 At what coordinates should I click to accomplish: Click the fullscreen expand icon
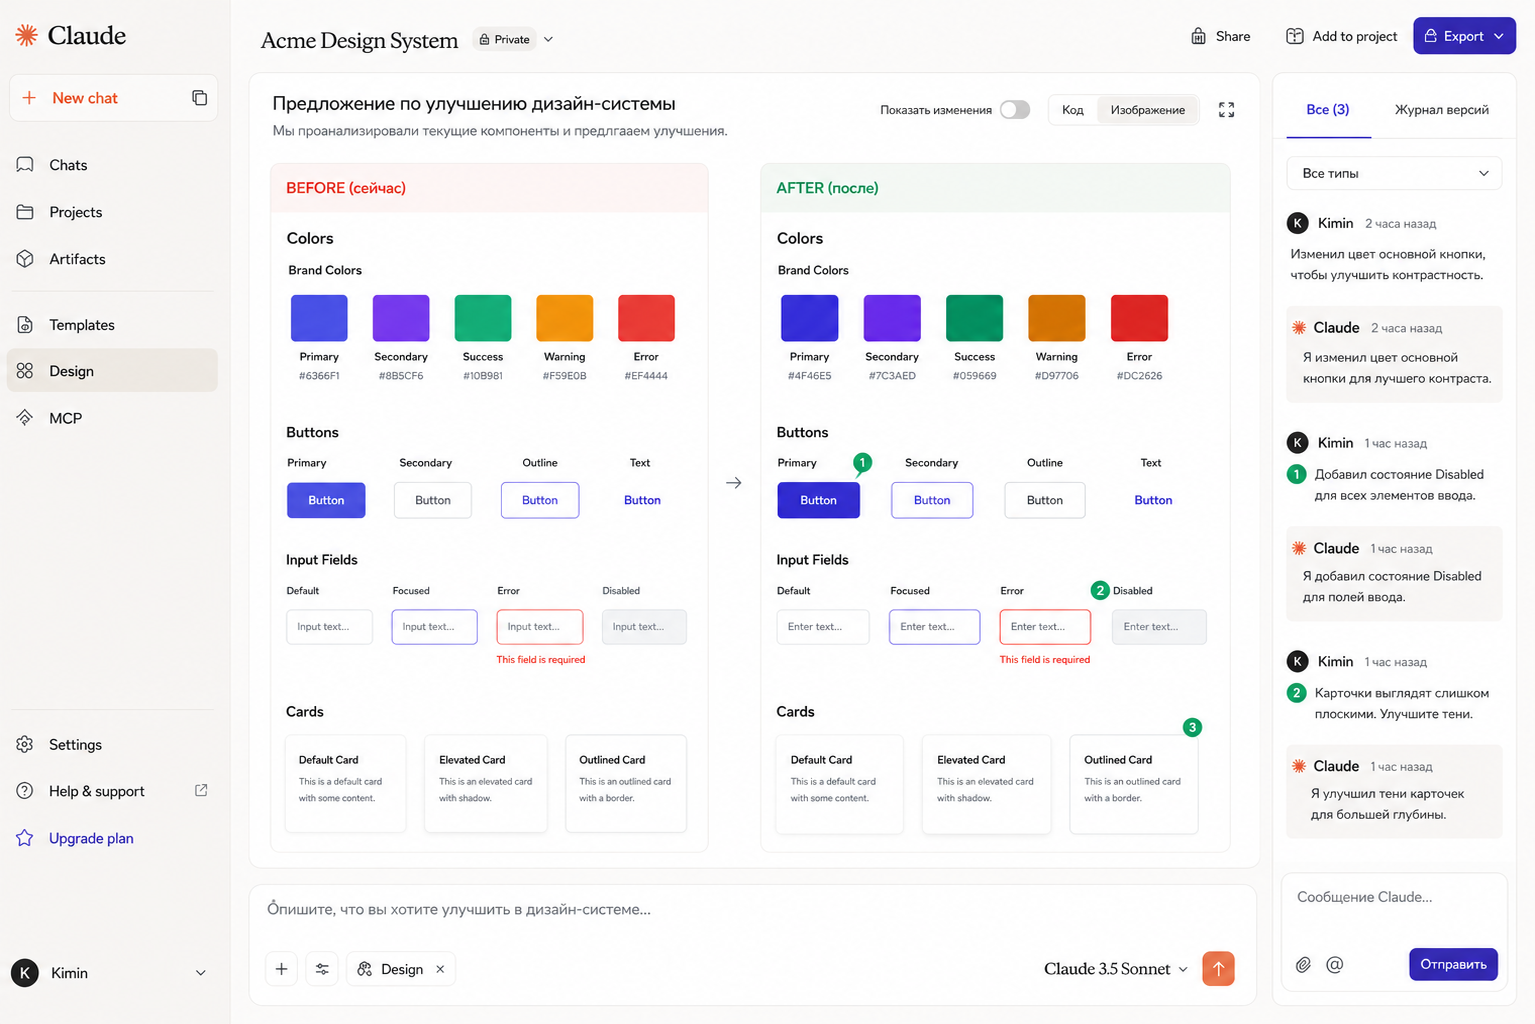(x=1226, y=110)
